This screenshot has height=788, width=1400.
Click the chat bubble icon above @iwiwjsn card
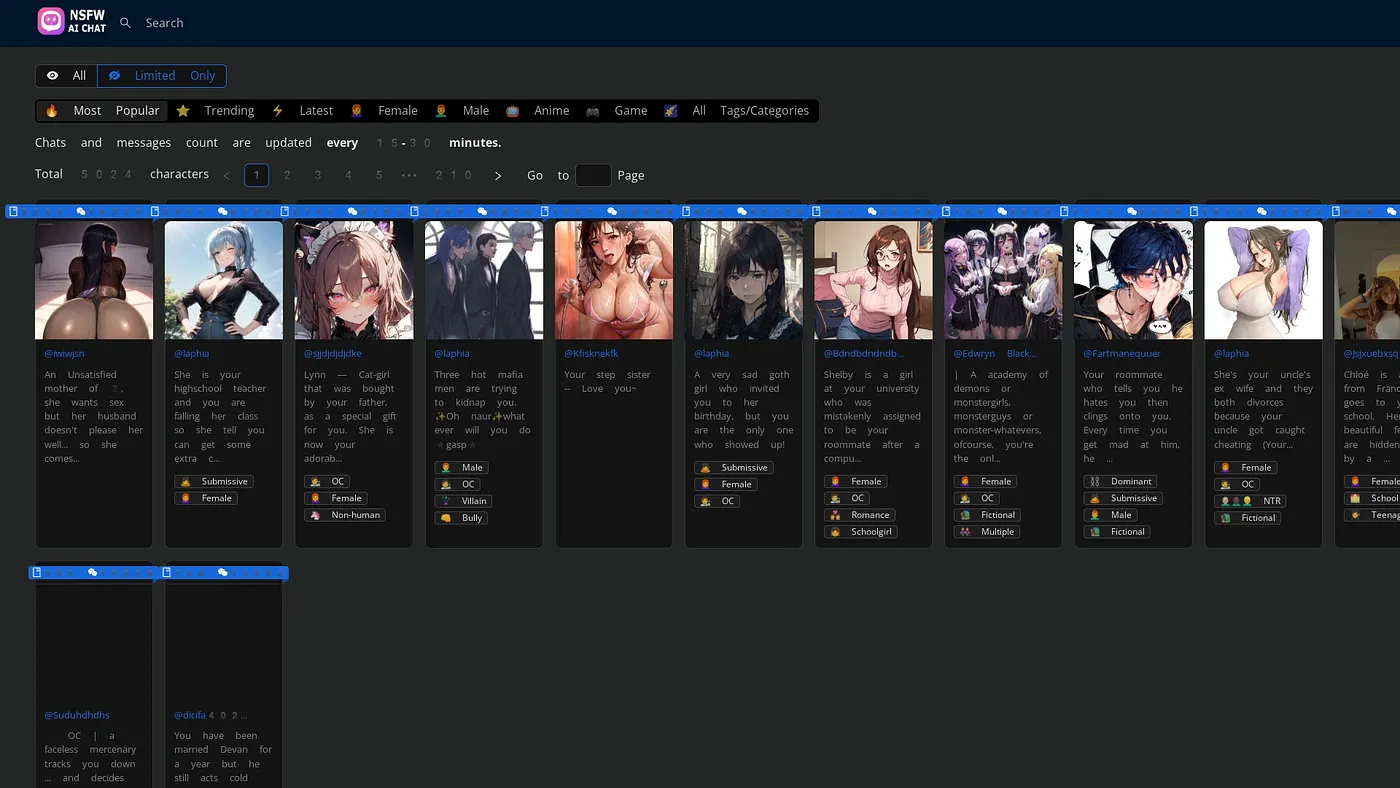point(81,211)
